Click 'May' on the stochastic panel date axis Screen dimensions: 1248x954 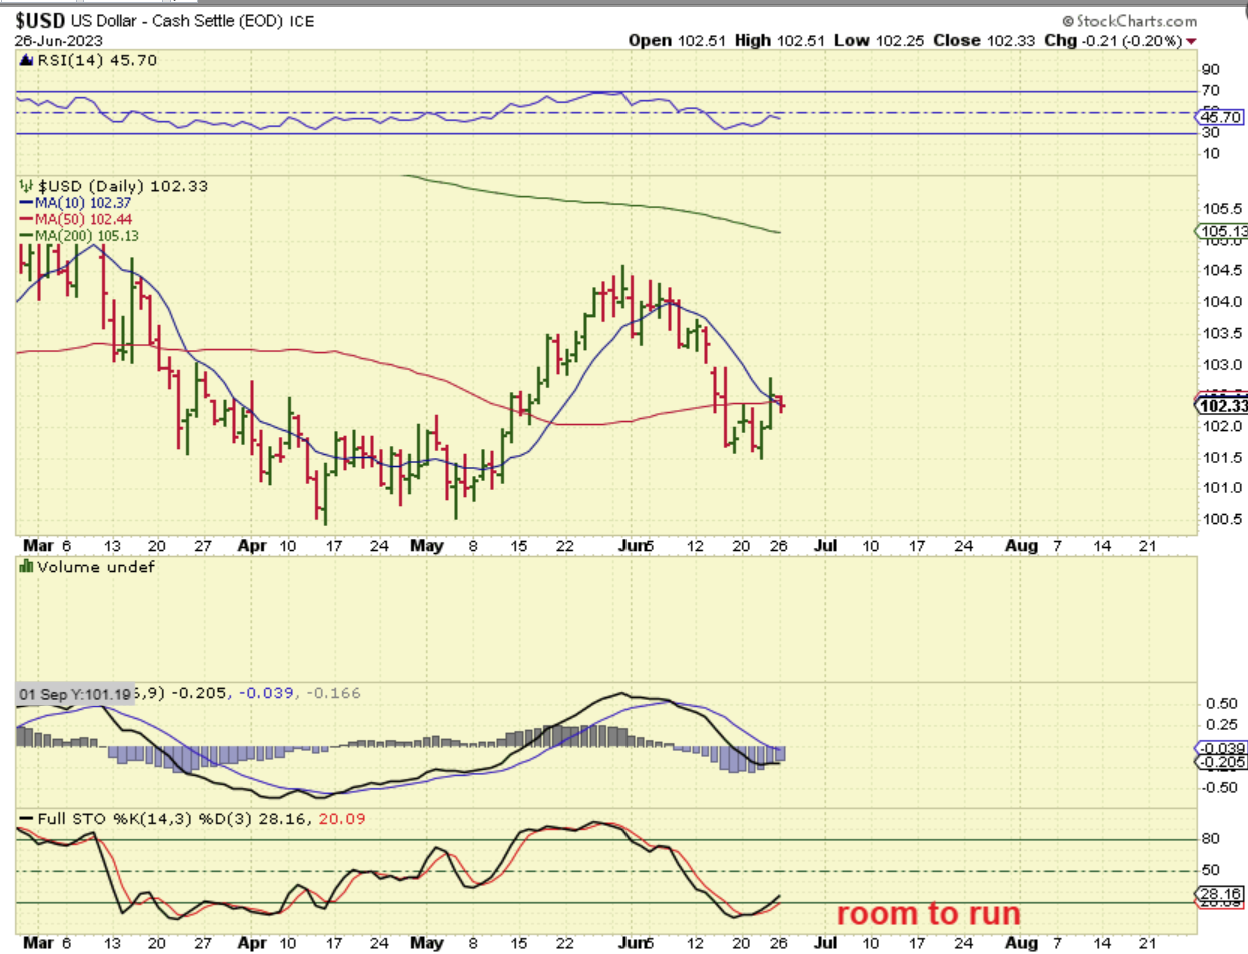point(427,943)
